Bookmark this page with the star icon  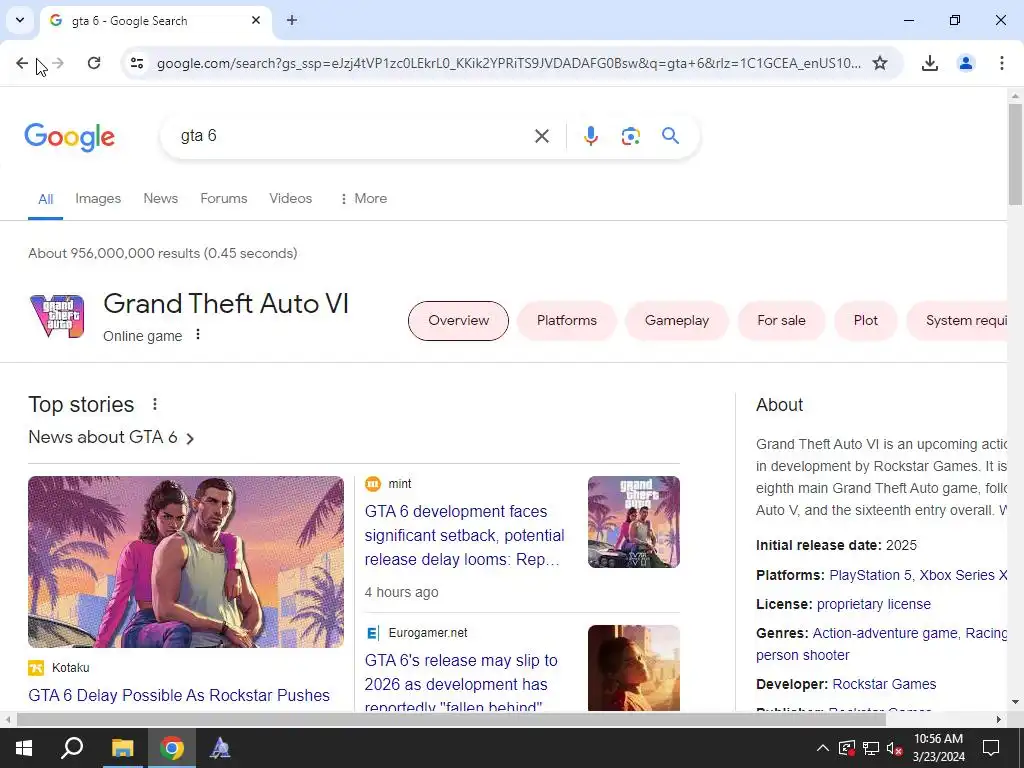(x=880, y=63)
